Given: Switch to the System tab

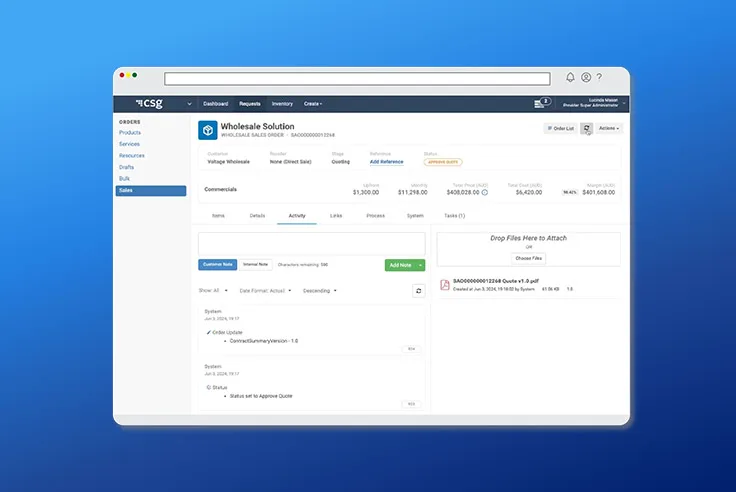Looking at the screenshot, I should coord(415,215).
